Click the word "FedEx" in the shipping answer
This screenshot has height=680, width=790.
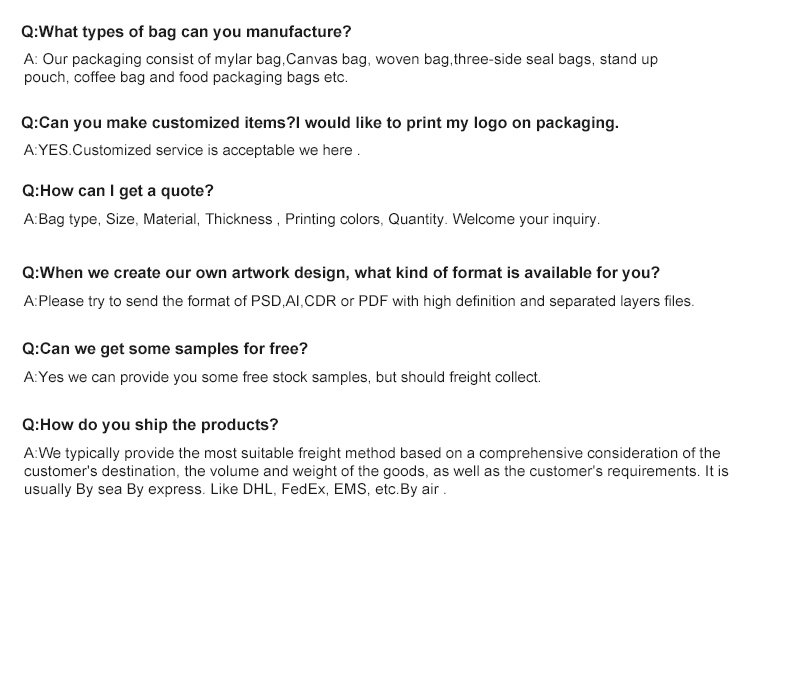coord(302,489)
